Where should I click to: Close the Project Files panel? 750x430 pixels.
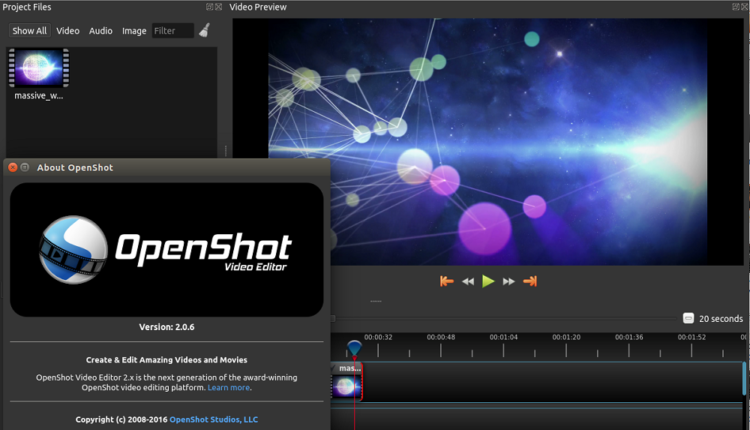pyautogui.click(x=219, y=7)
